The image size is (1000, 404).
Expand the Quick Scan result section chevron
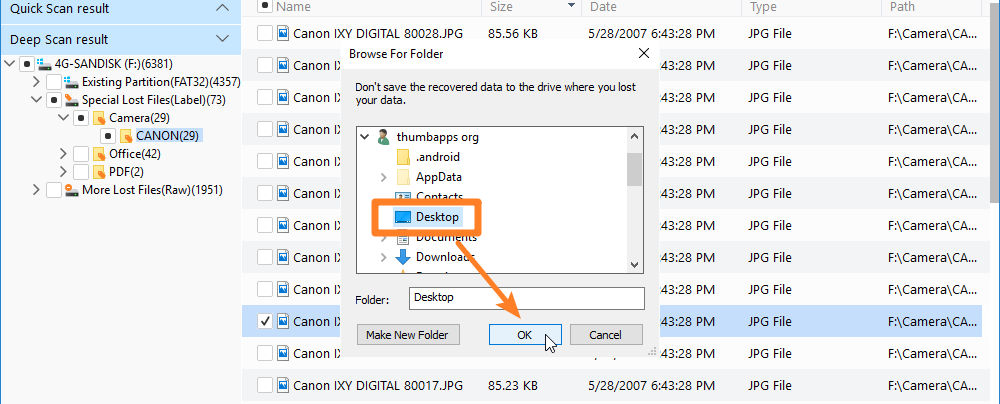click(223, 8)
